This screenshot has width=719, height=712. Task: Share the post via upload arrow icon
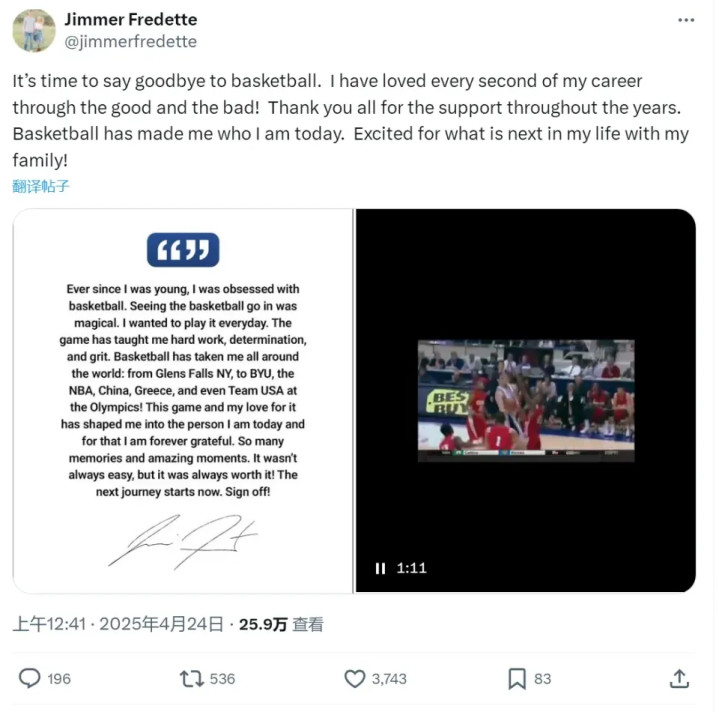[x=679, y=679]
